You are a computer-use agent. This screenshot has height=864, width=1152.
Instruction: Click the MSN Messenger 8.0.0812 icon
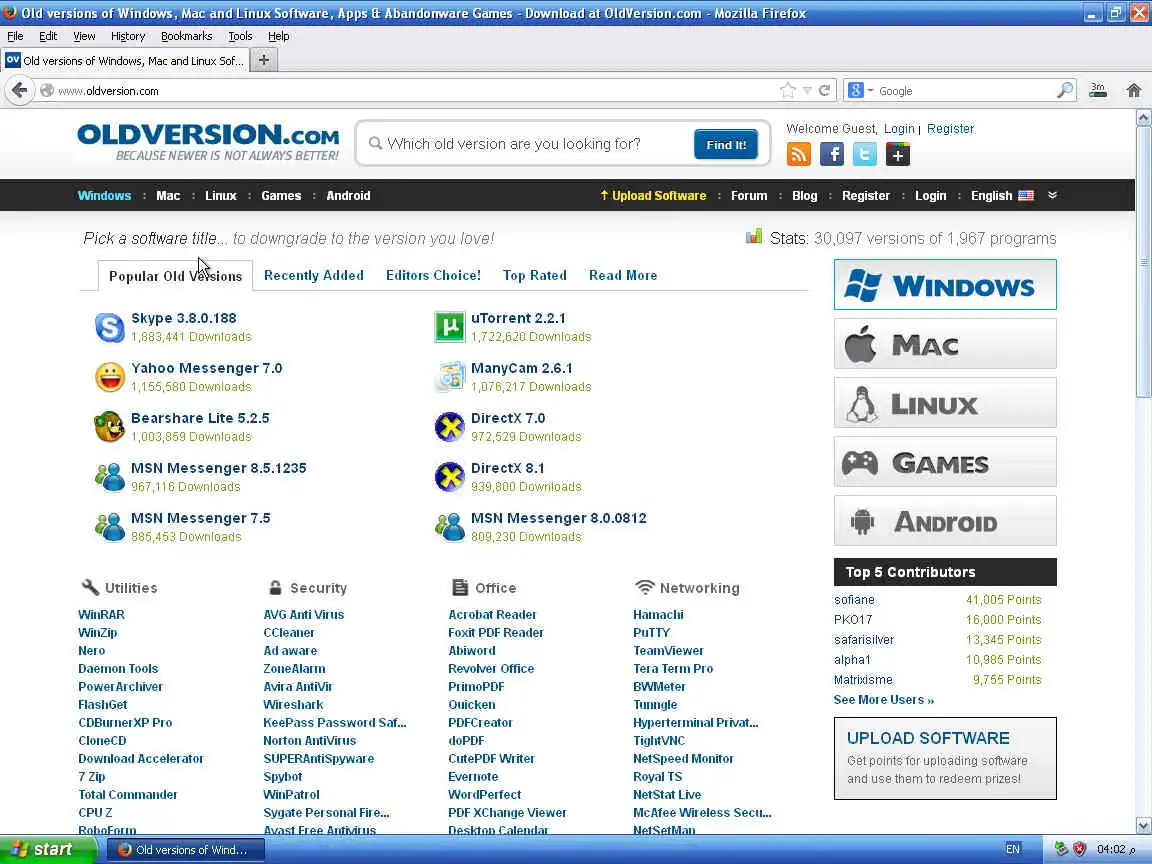450,527
